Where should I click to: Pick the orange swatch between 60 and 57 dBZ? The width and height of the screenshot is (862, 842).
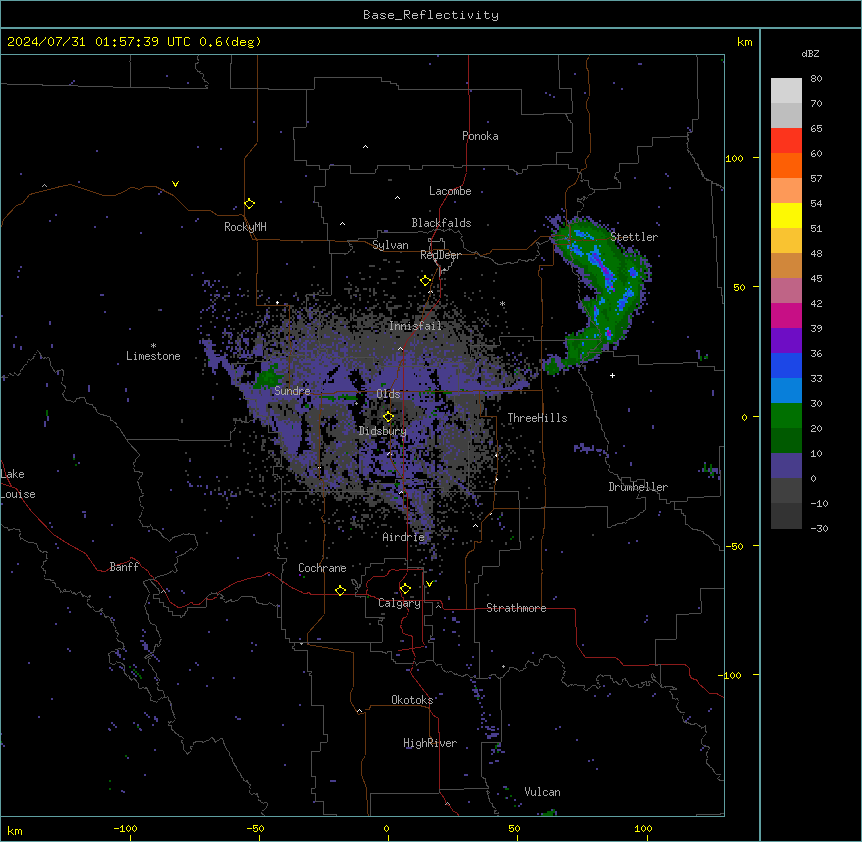coord(786,165)
